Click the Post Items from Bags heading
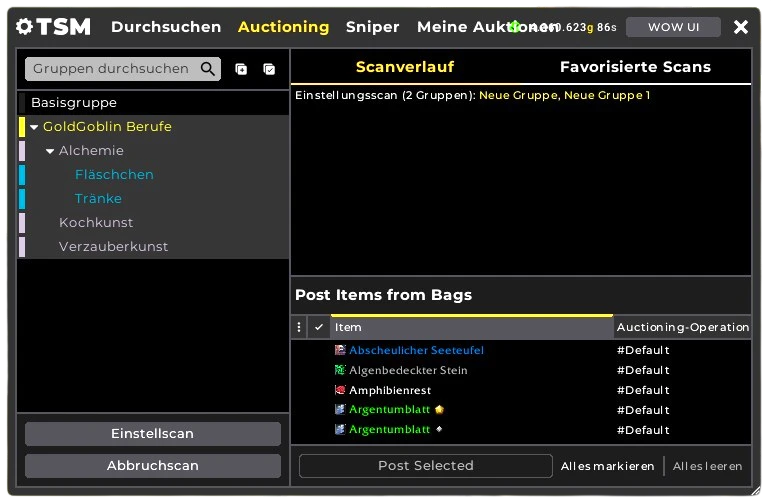Viewport: 771px width, 504px height. 383,295
